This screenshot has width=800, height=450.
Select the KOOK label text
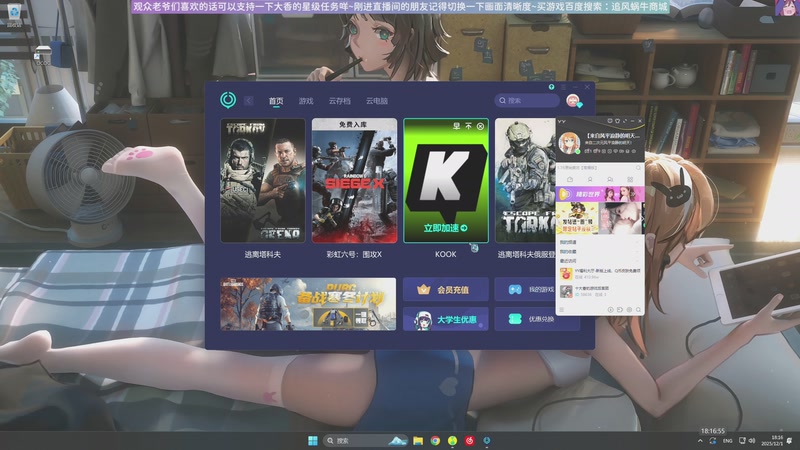pyautogui.click(x=445, y=254)
